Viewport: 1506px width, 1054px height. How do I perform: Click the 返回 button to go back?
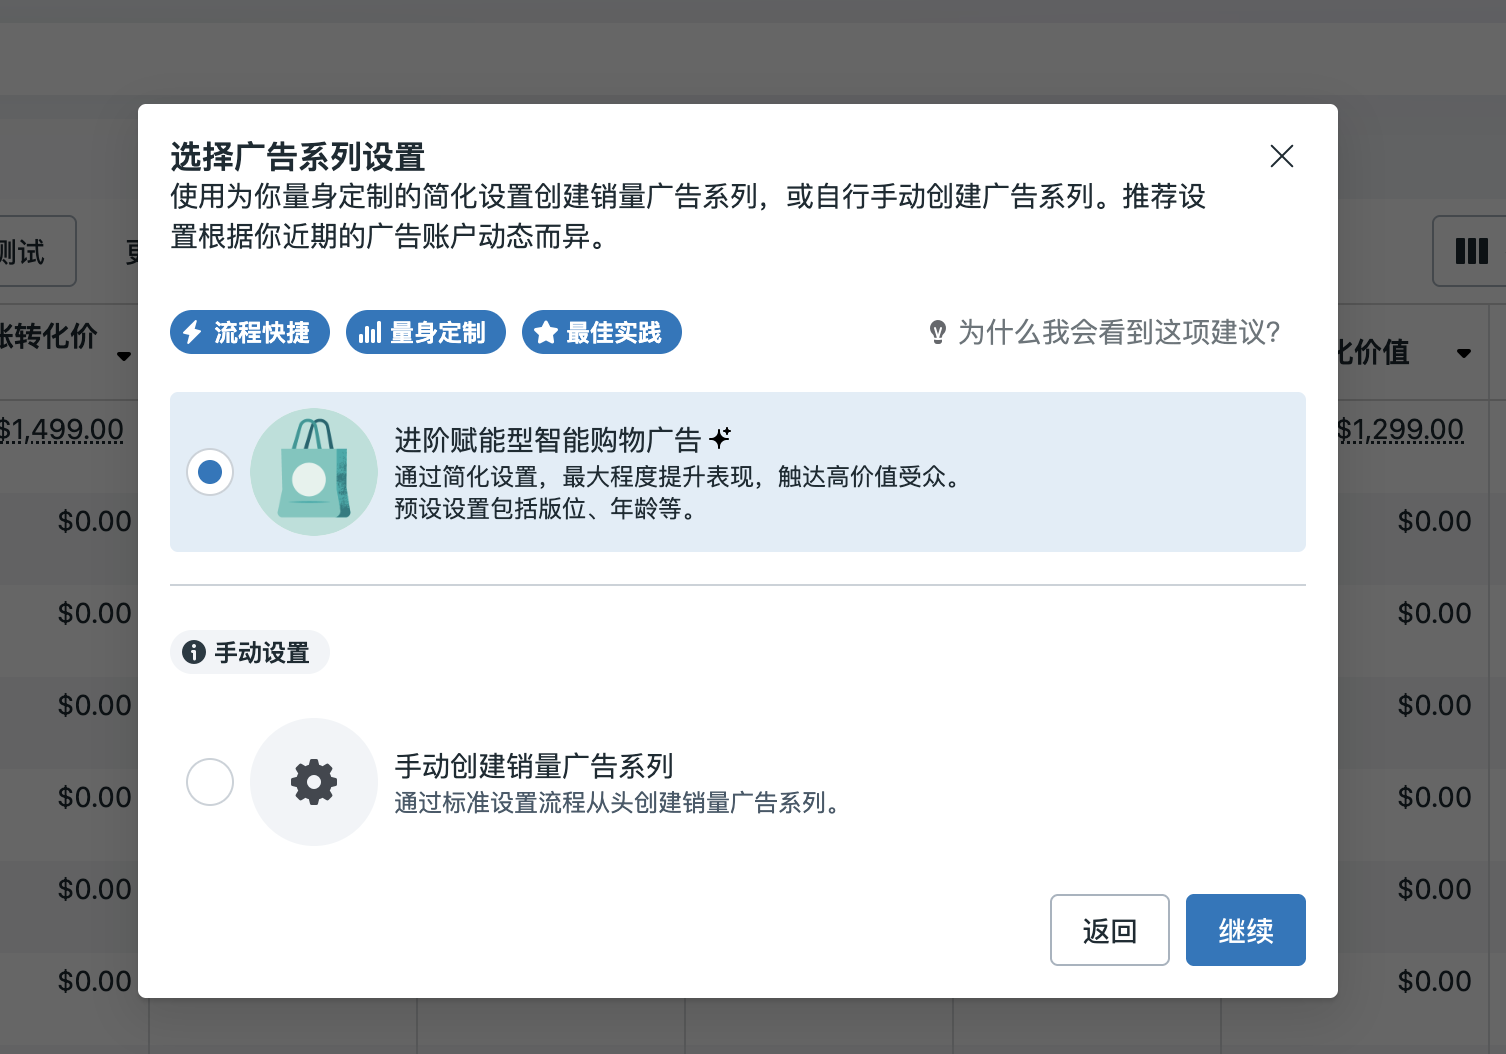pyautogui.click(x=1109, y=930)
